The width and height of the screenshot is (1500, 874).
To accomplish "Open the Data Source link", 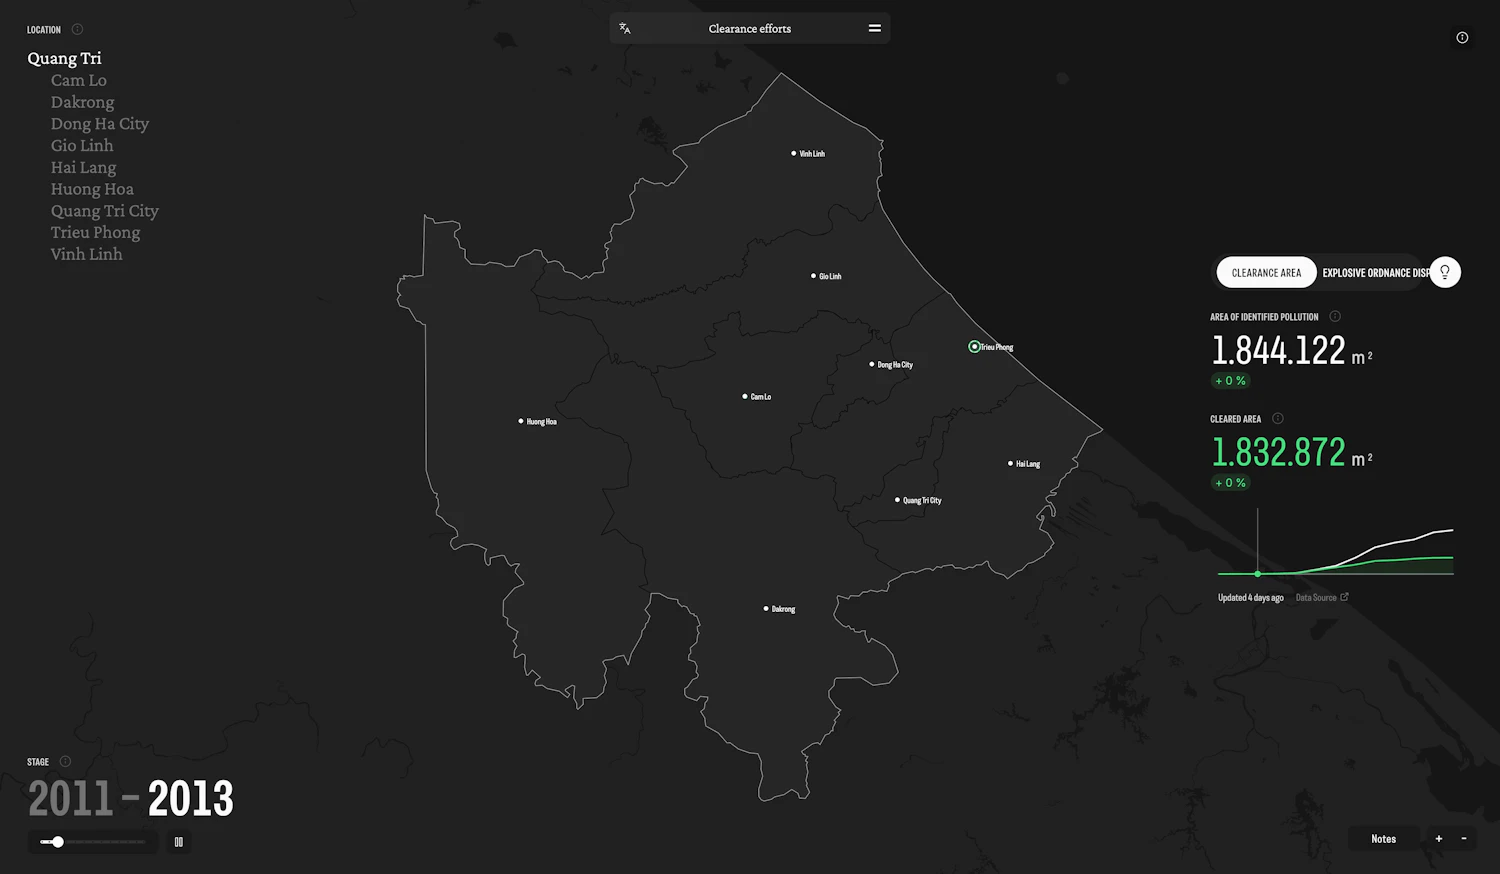I will [x=1321, y=598].
